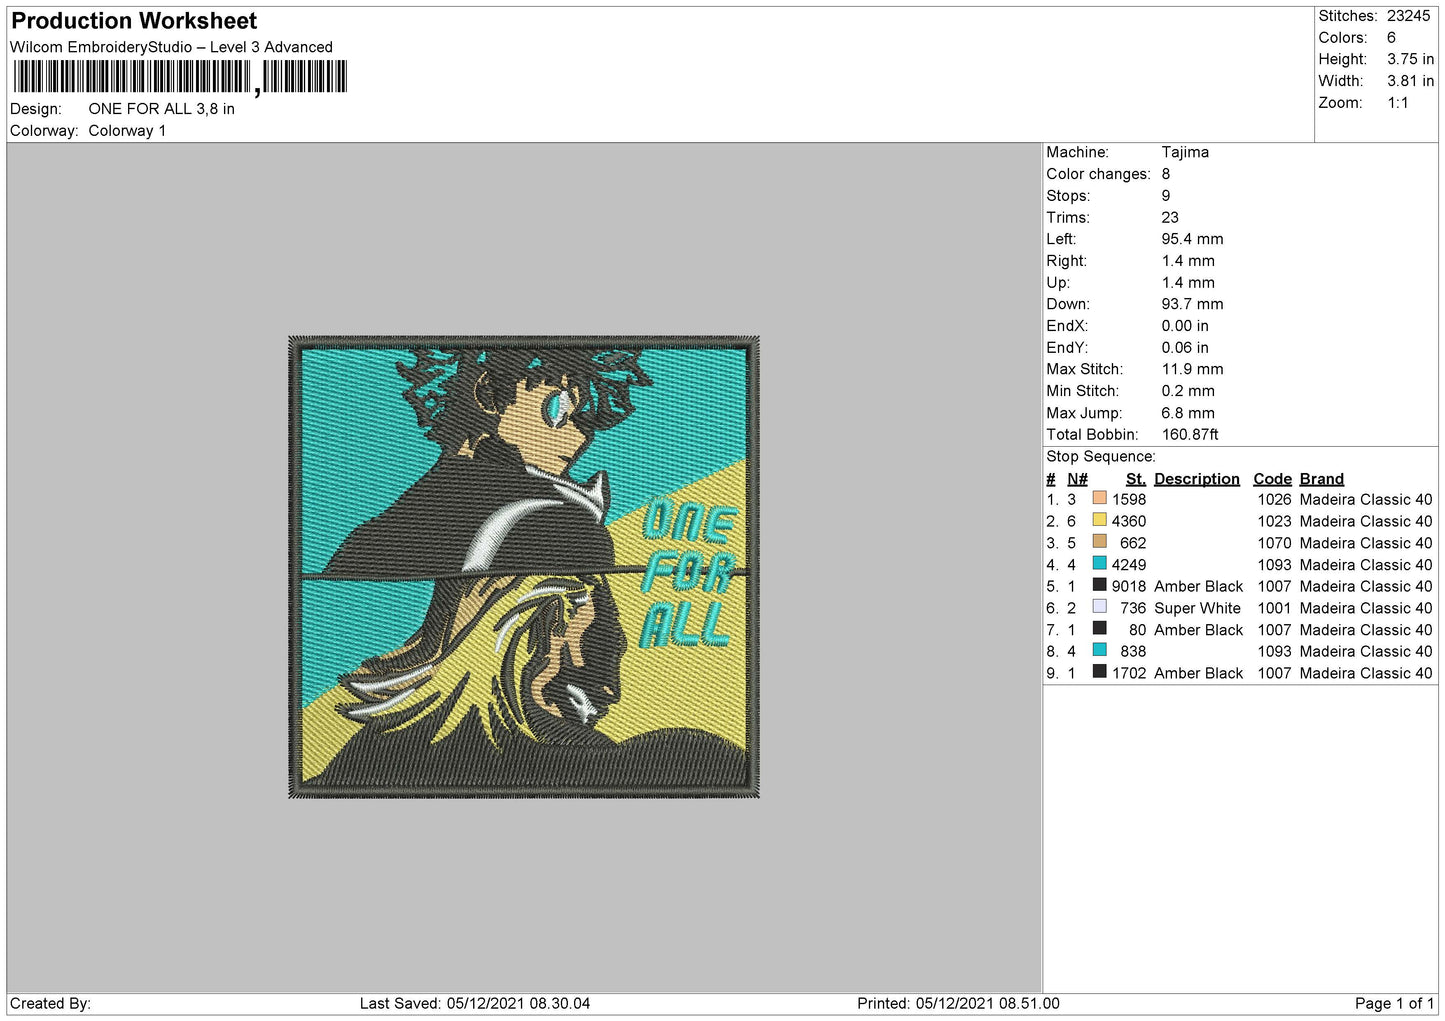Click the EndY value '0.06 in'
1445x1021 pixels.
click(x=1185, y=348)
